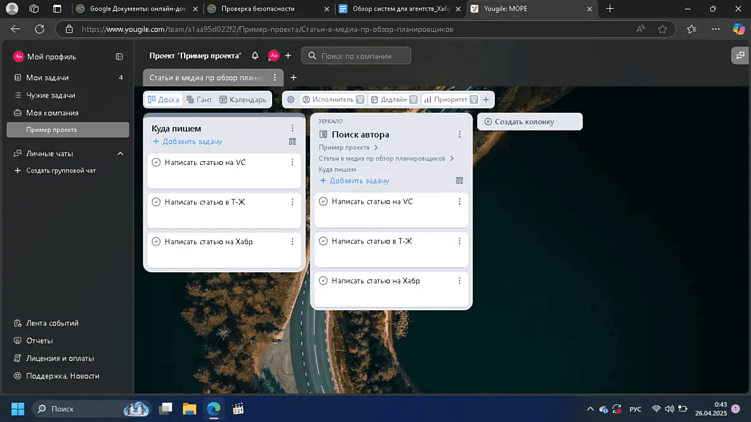Click three dots on the Написать статью на VC card in Куда пишем
The height and width of the screenshot is (422, 751).
(292, 162)
